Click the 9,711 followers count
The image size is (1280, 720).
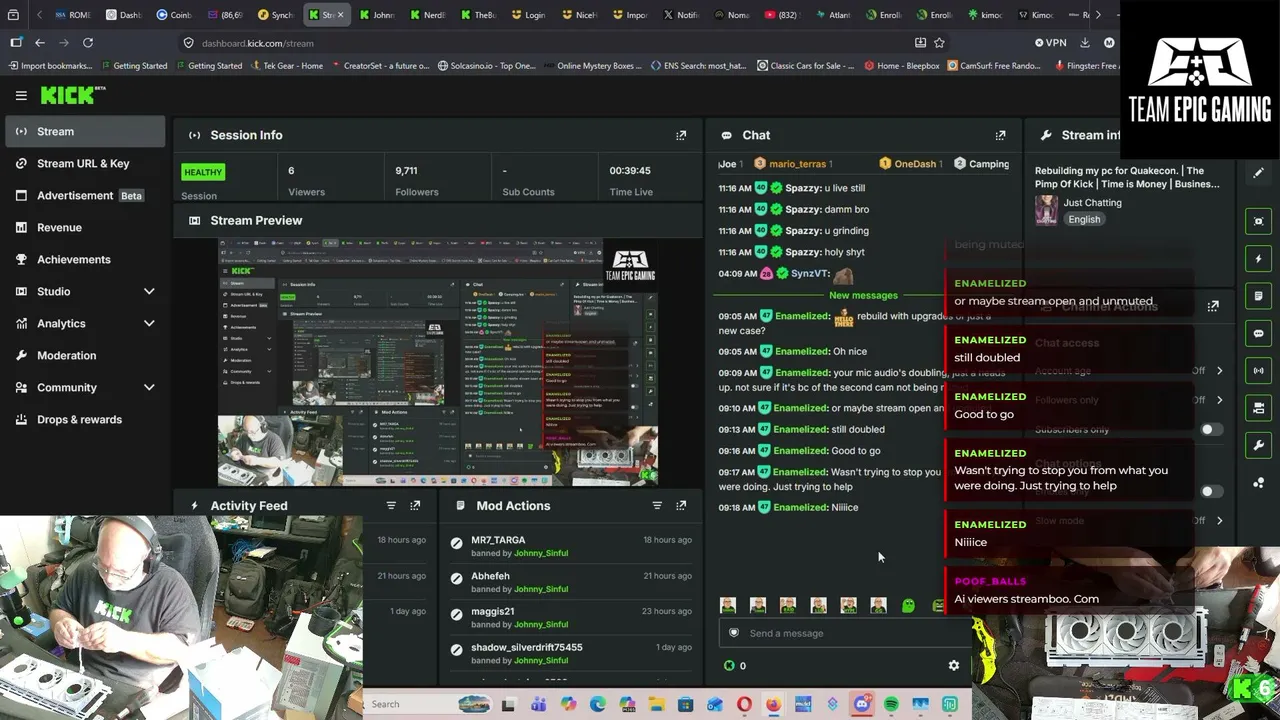pos(406,171)
